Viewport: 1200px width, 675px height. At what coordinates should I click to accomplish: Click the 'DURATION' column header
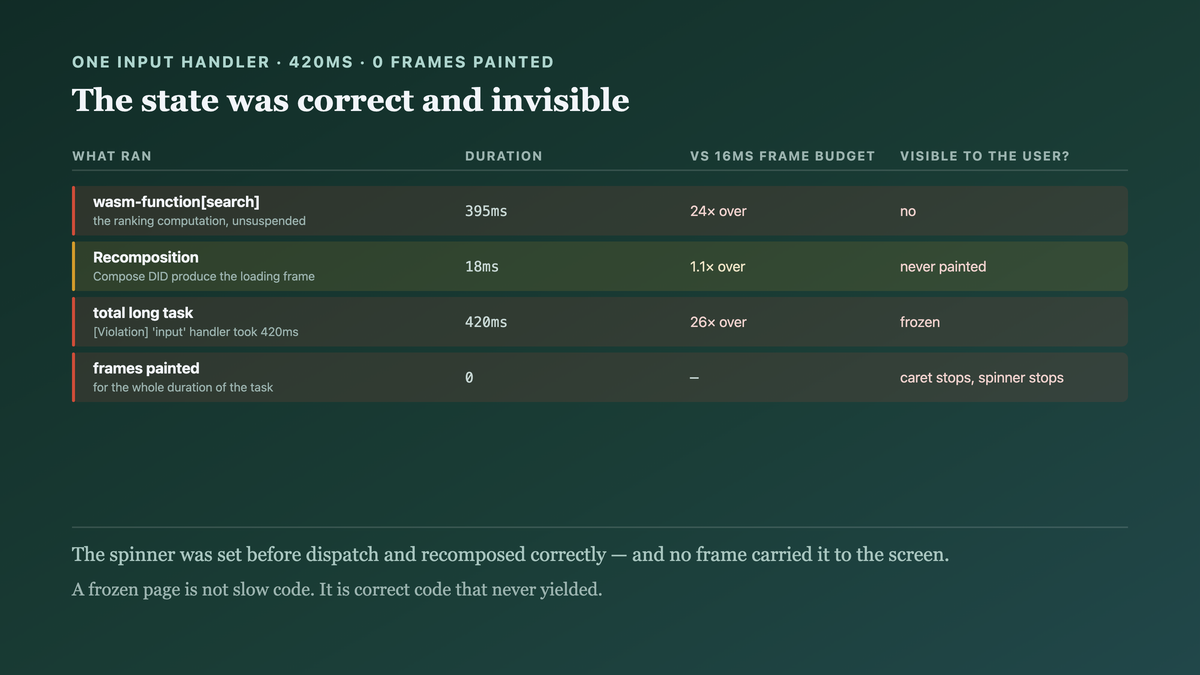[x=504, y=156]
